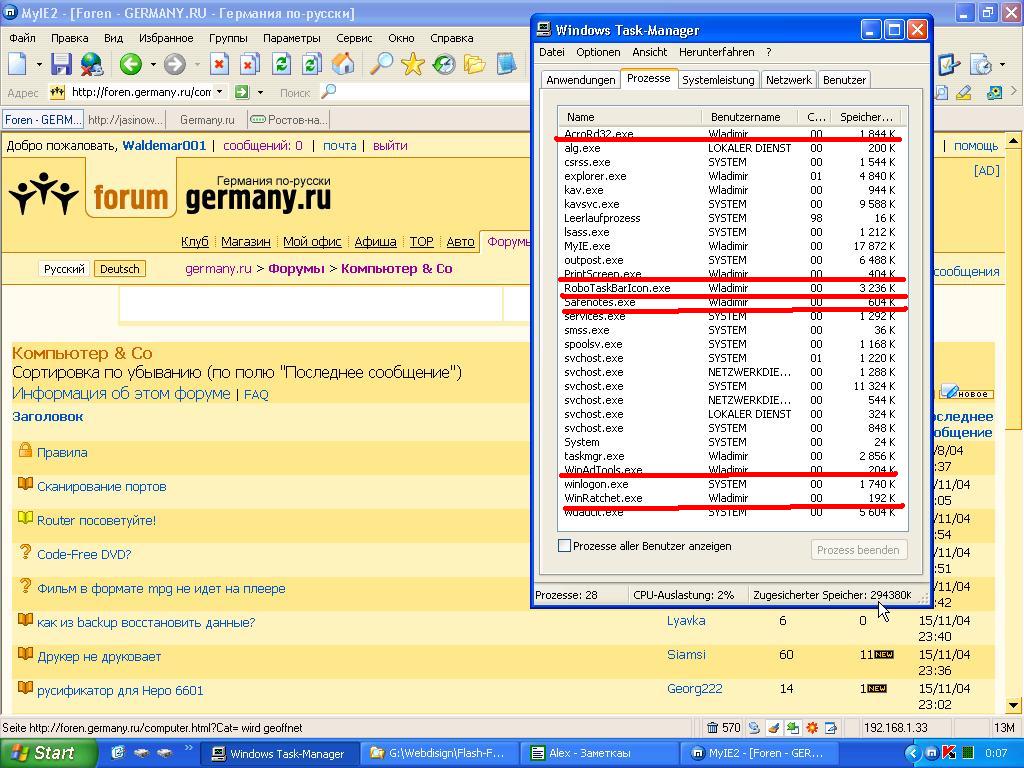Image resolution: width=1024 pixels, height=768 pixels.
Task: Click the 'Prozess beenden' button
Action: (x=858, y=550)
